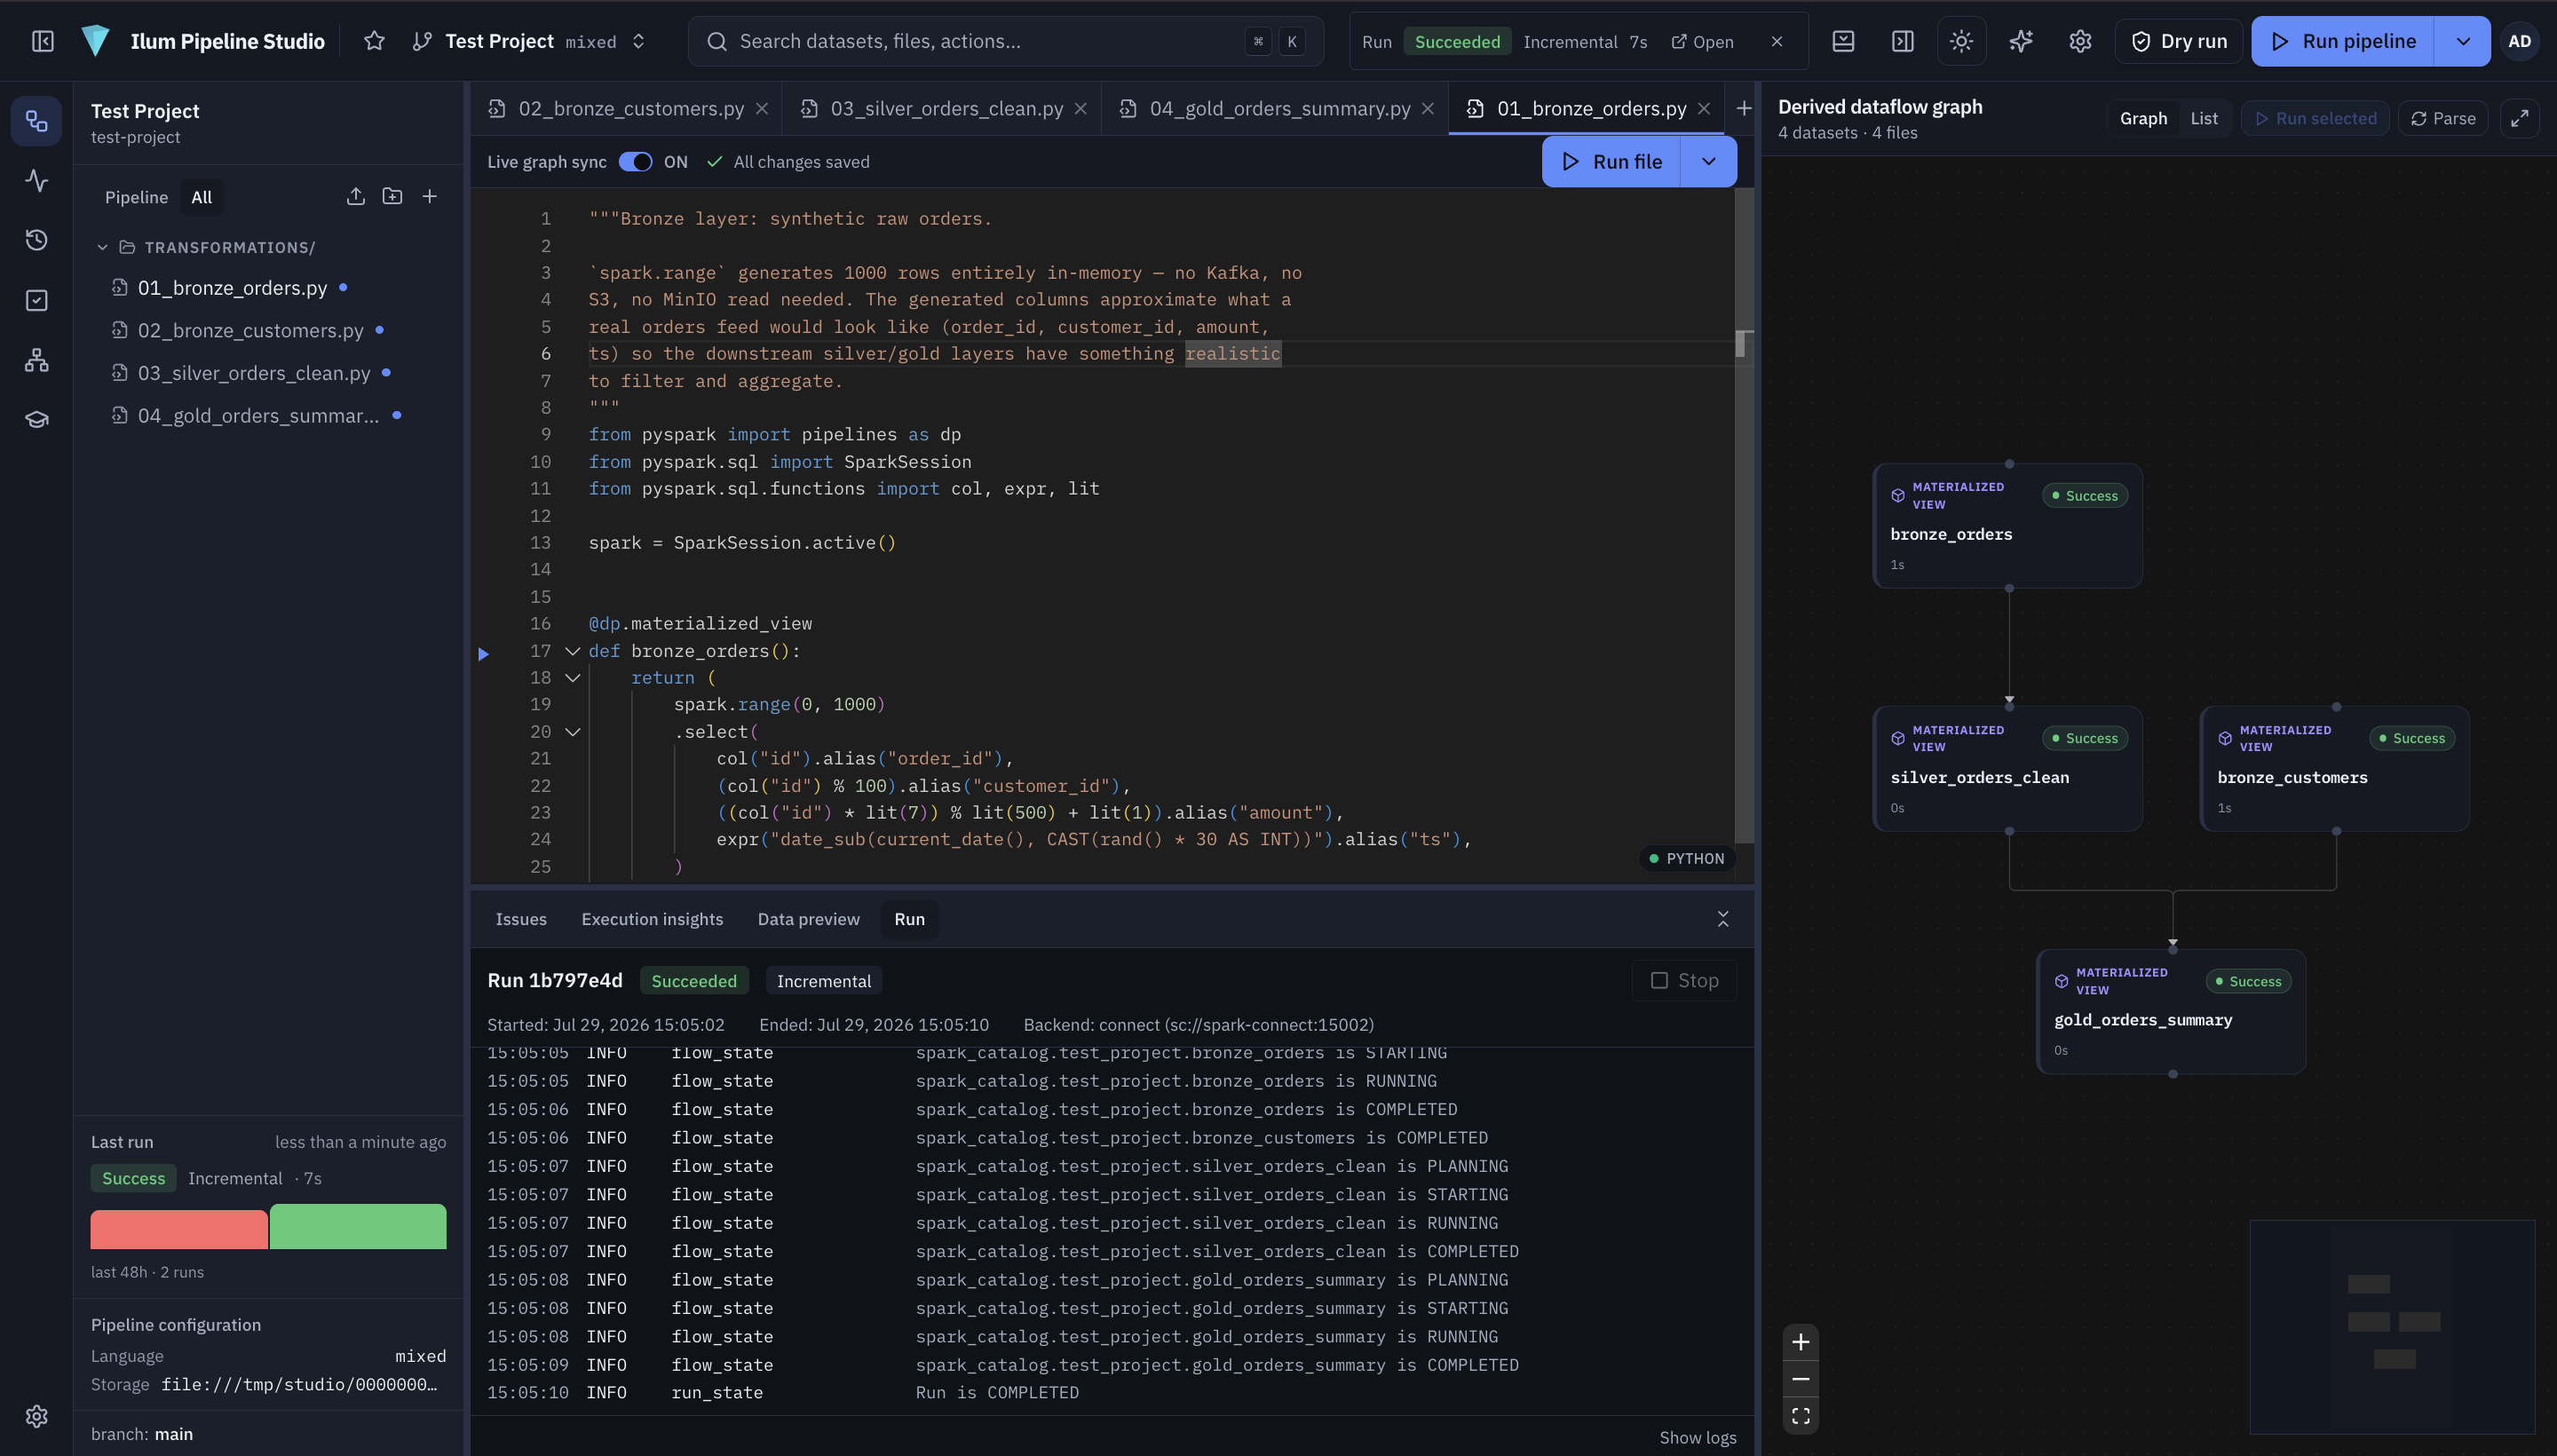Click the Run file button
This screenshot has width=2557, height=1456.
point(1612,162)
